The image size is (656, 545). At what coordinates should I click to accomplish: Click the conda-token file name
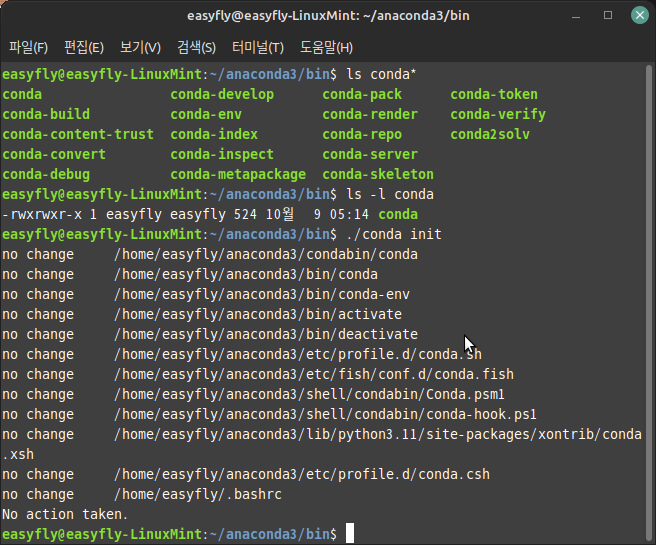[494, 95]
